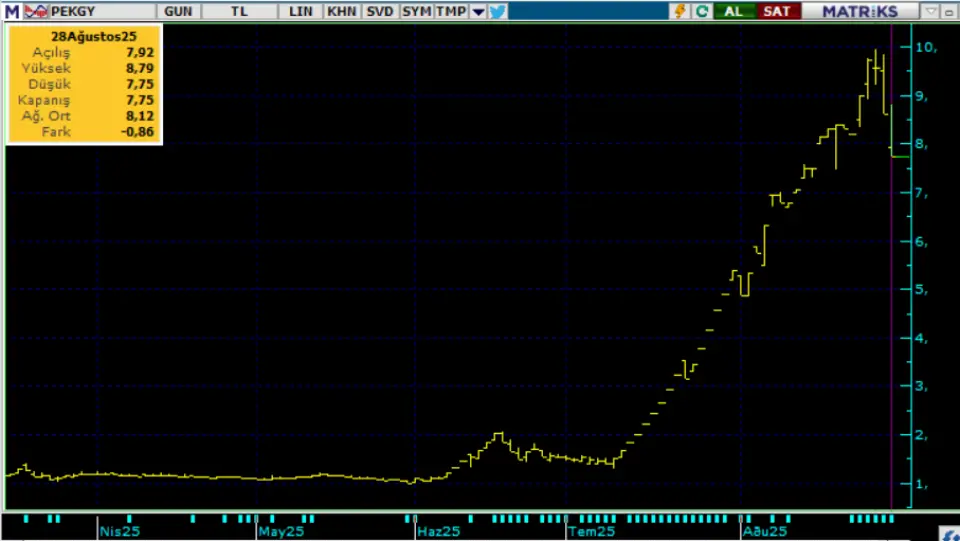Toggle LIN scale mode

[301, 11]
